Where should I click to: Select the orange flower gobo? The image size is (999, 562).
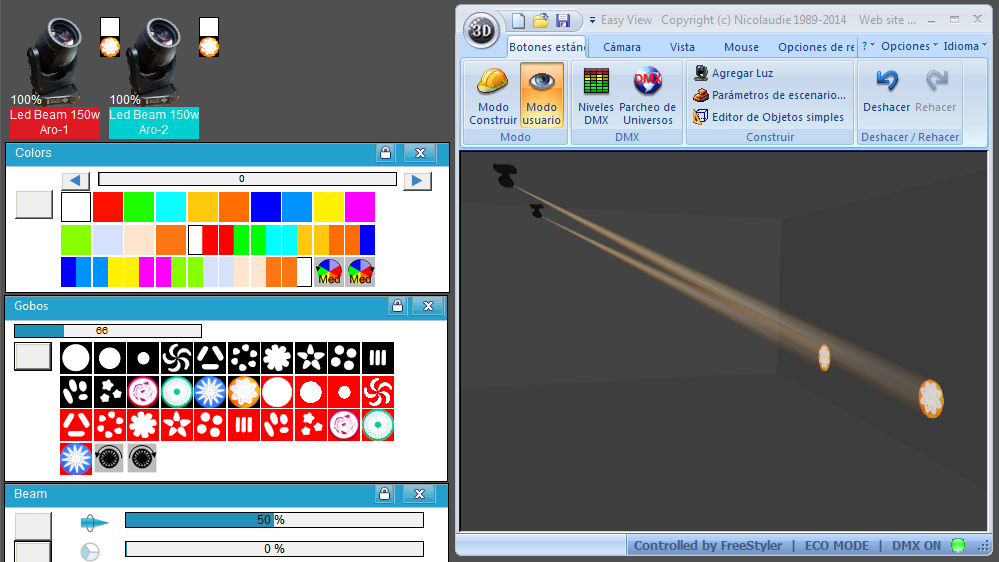[x=243, y=392]
